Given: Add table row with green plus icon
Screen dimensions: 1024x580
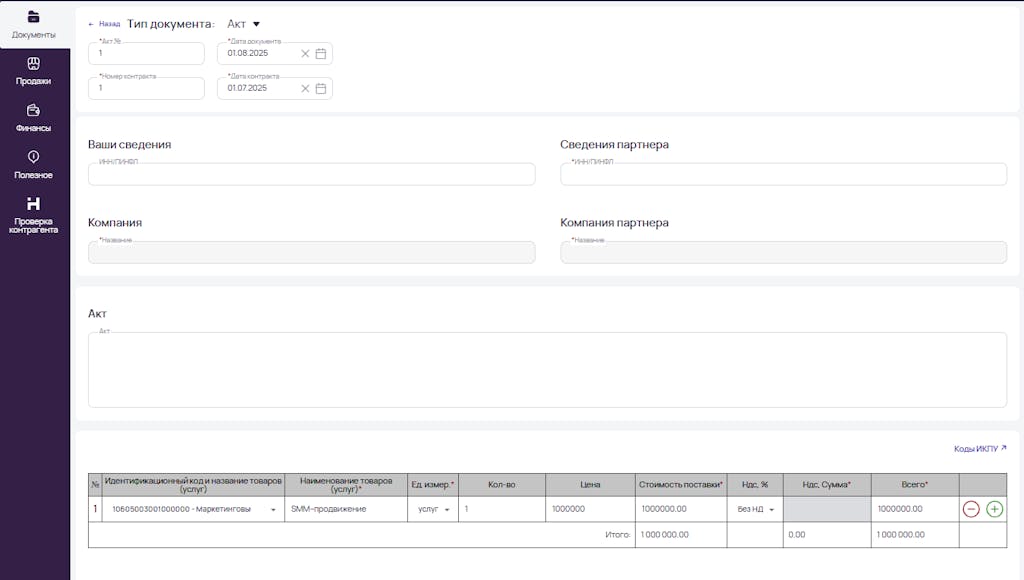Looking at the screenshot, I should tap(995, 509).
